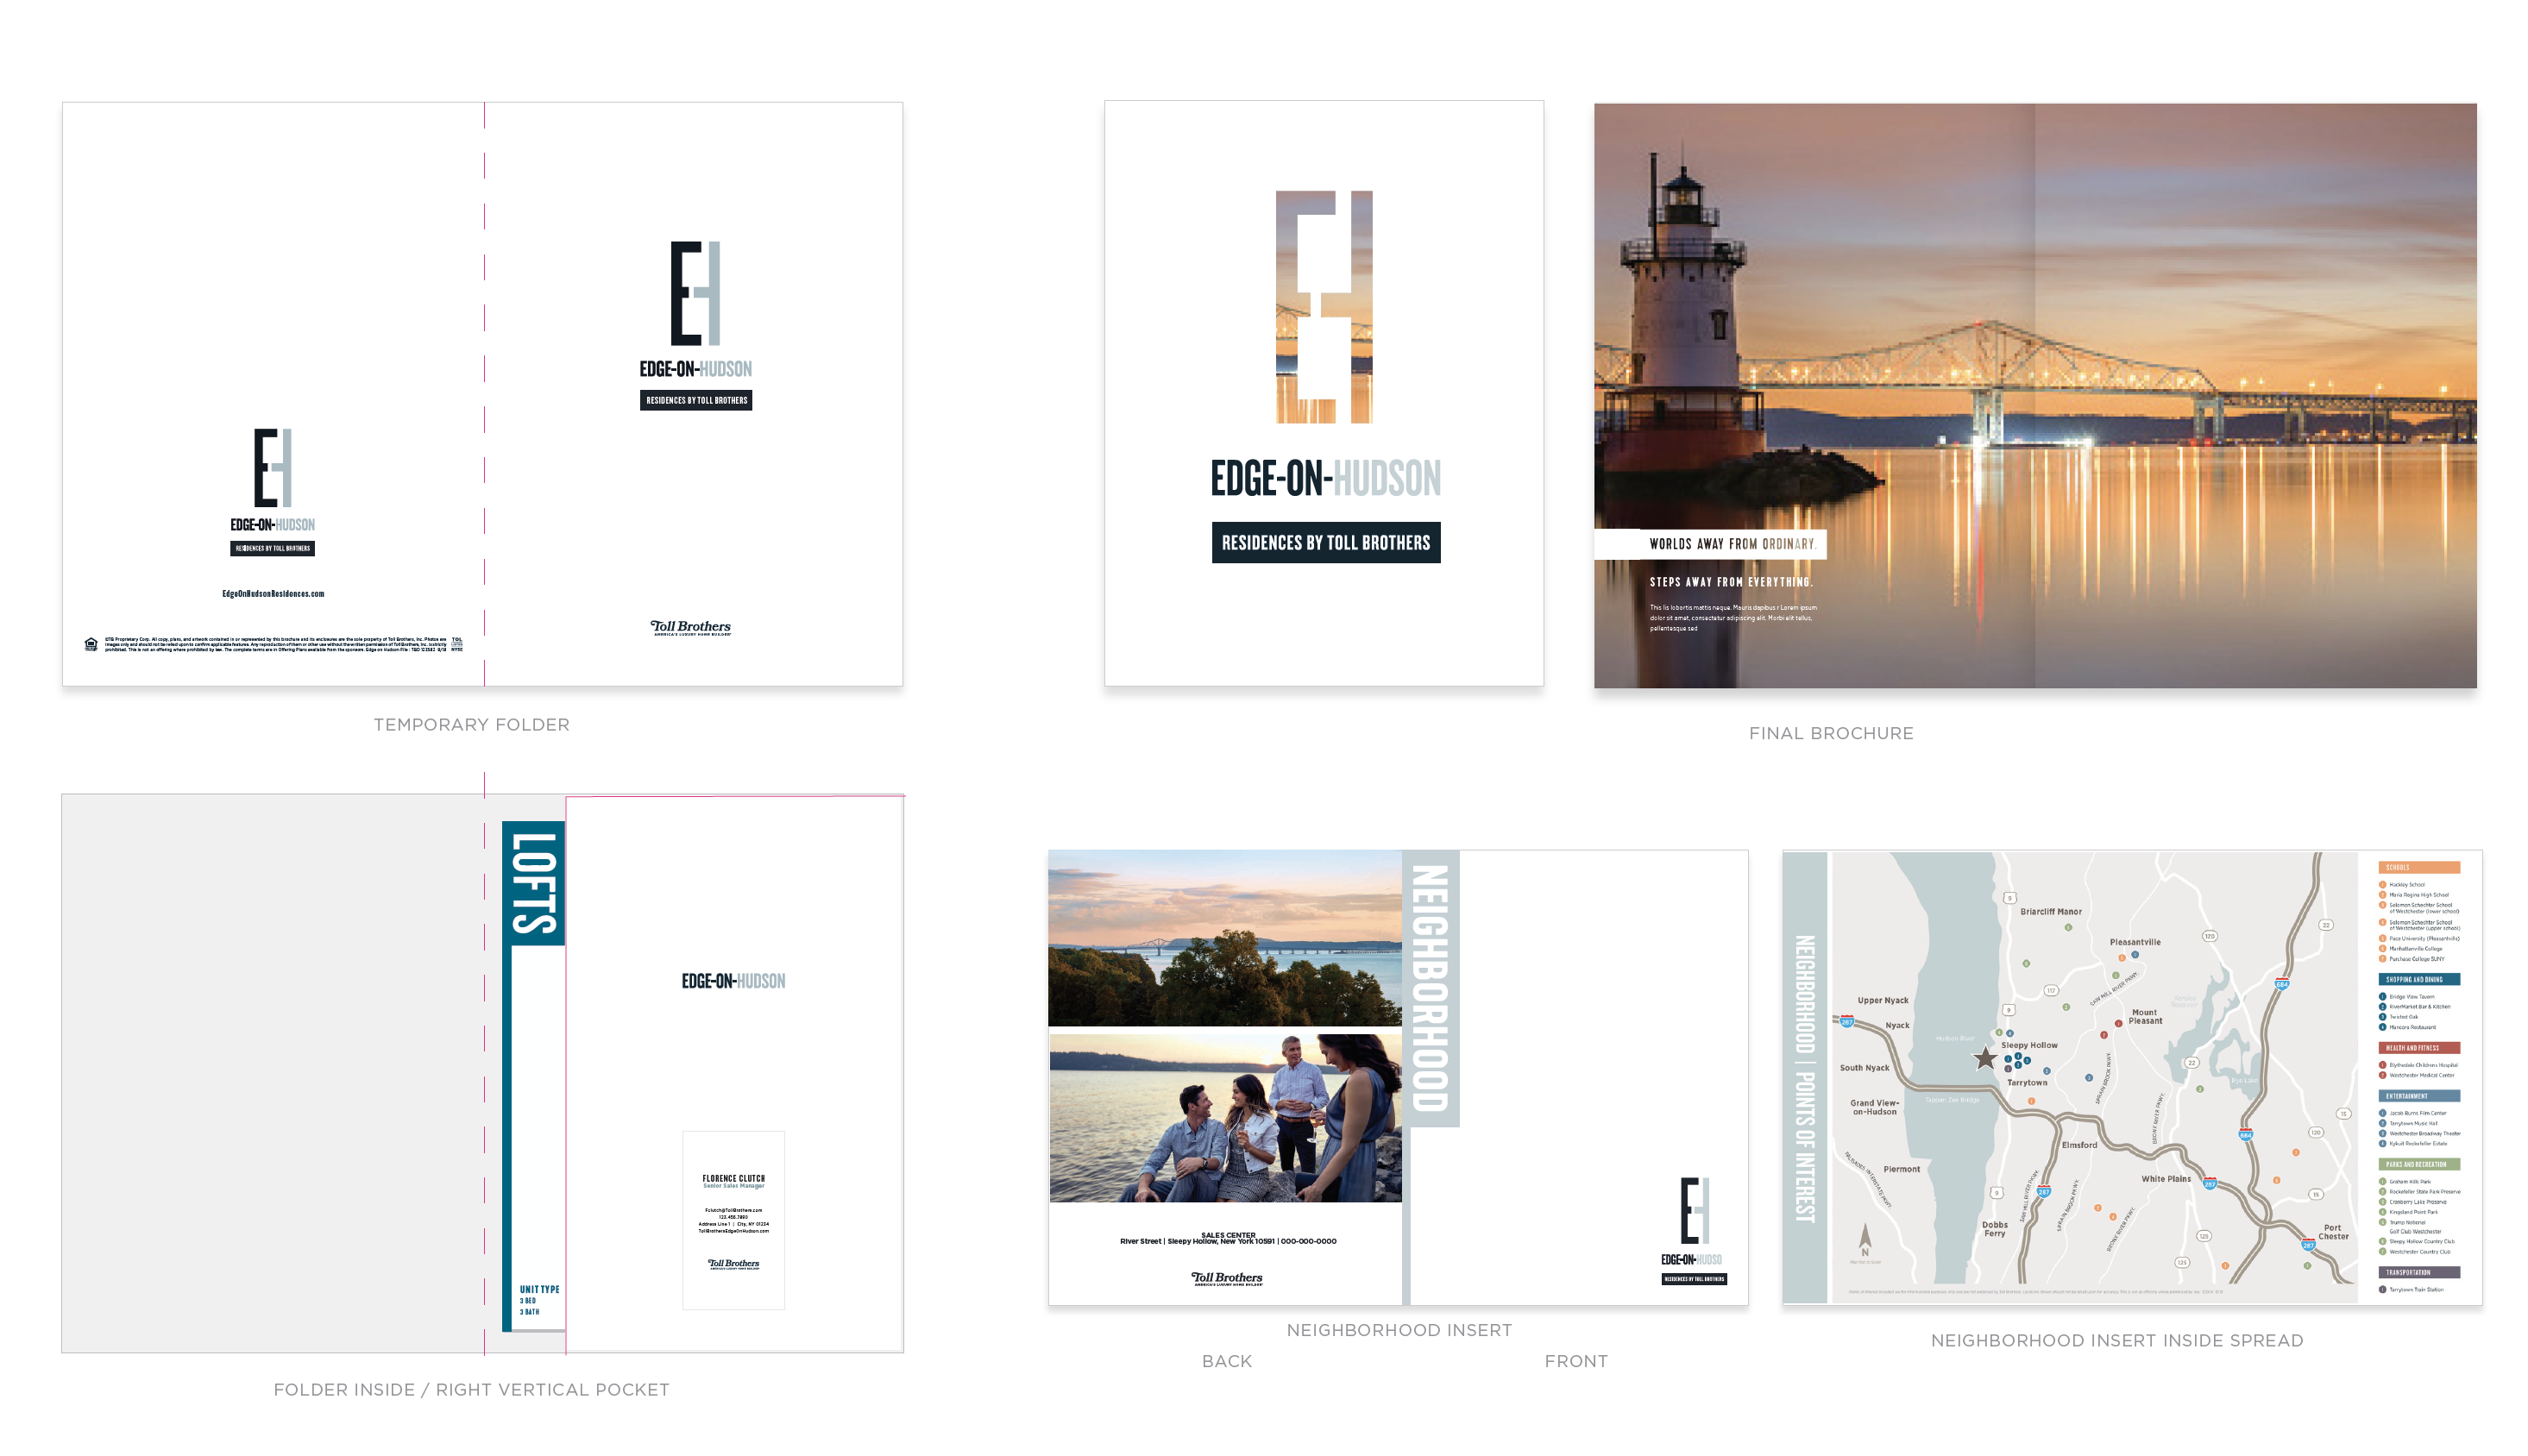Click Tarrytown Train Station legend entry
Image resolution: width=2528 pixels, height=1456 pixels.
2415,1290
